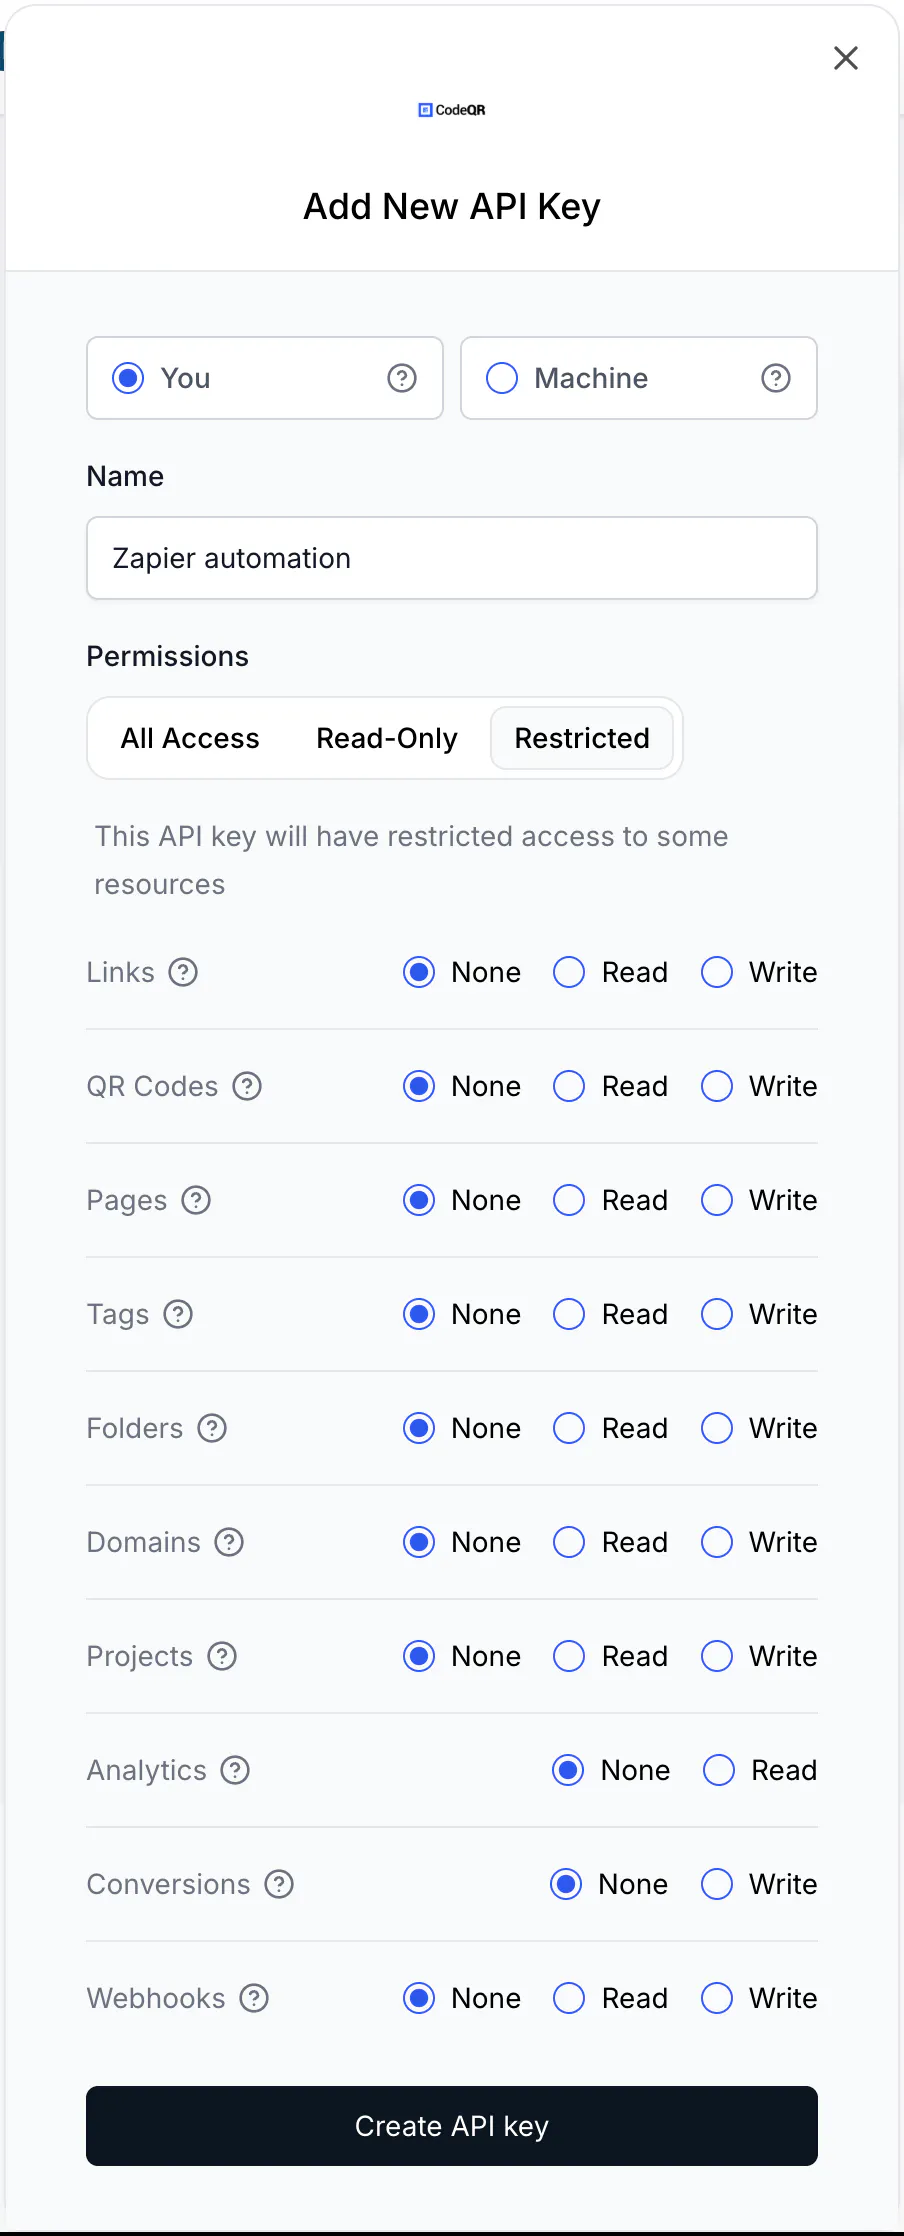904x2236 pixels.
Task: Set Links permission to Write
Action: point(717,972)
